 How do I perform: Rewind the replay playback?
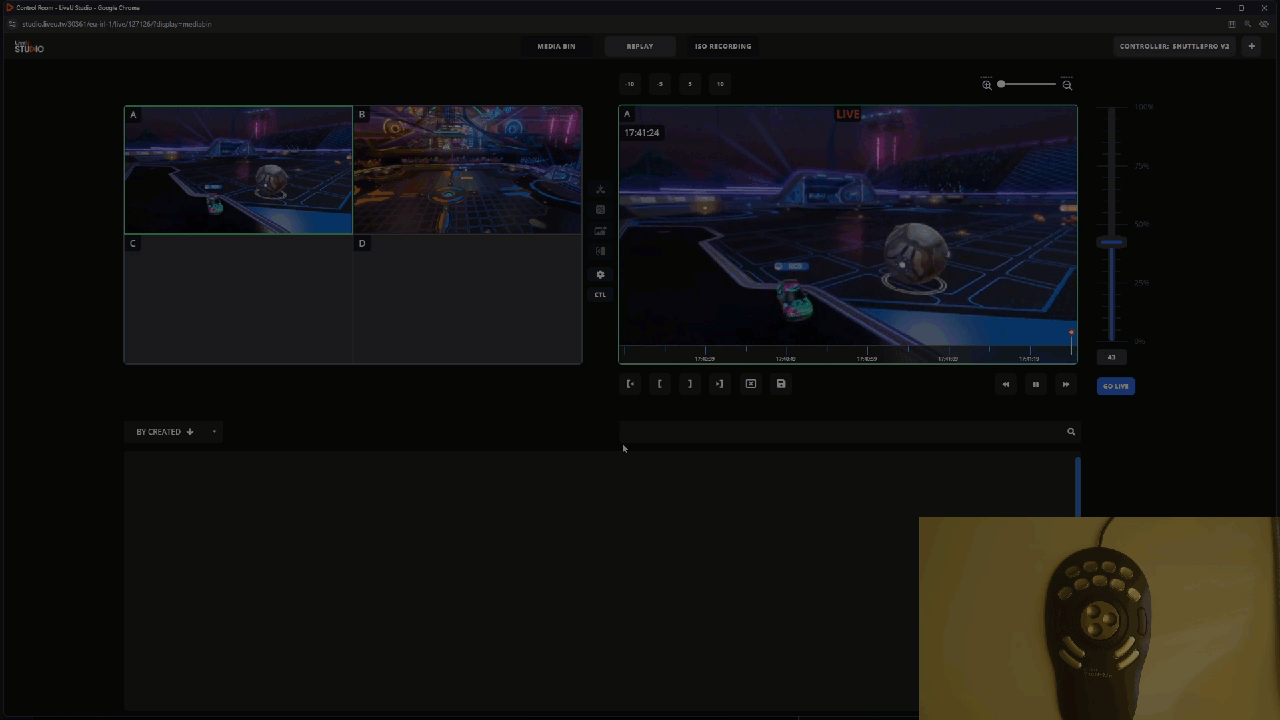point(1006,385)
